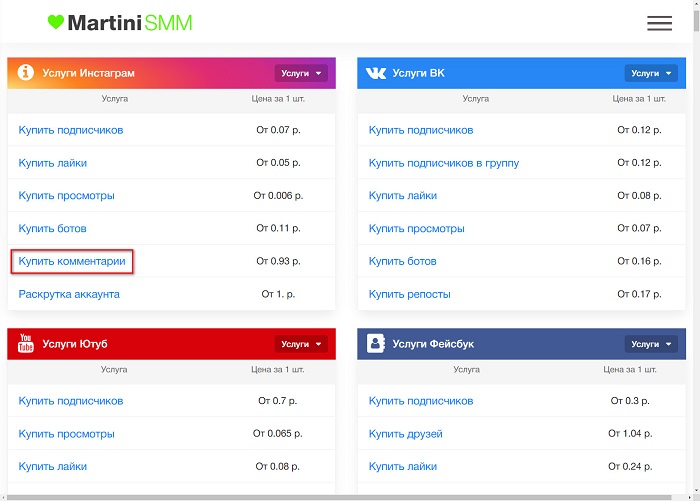Image resolution: width=700 pixels, height=501 pixels.
Task: Open Instagram Купить ботов link
Action: point(52,229)
